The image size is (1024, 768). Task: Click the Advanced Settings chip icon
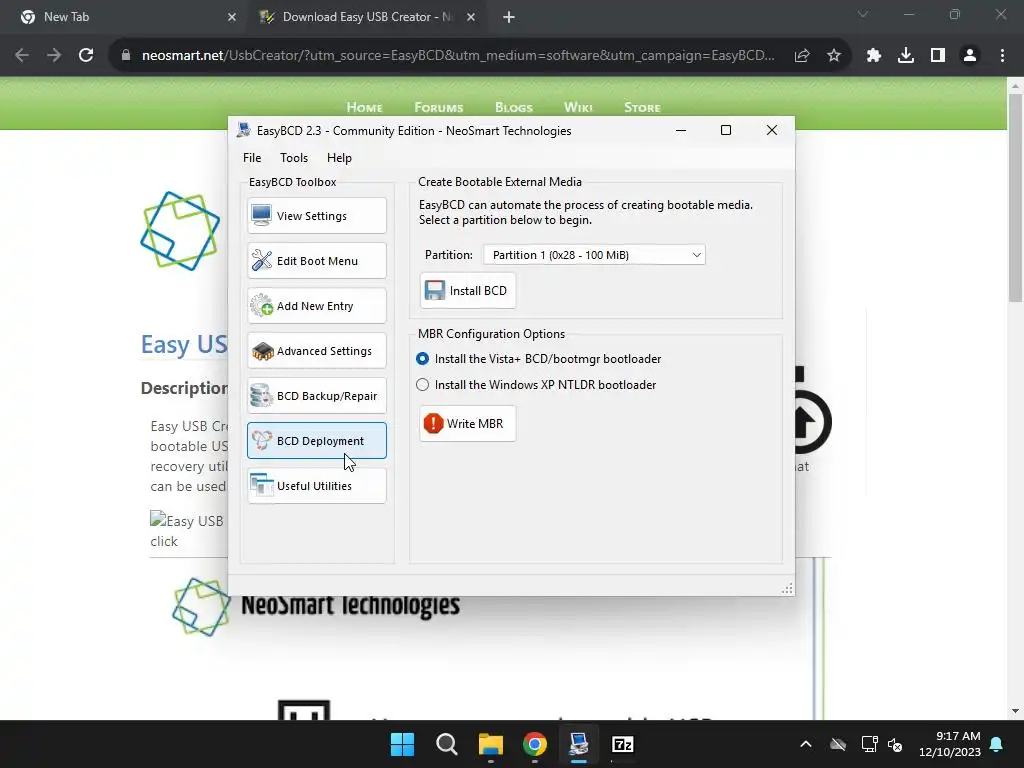[x=262, y=351]
